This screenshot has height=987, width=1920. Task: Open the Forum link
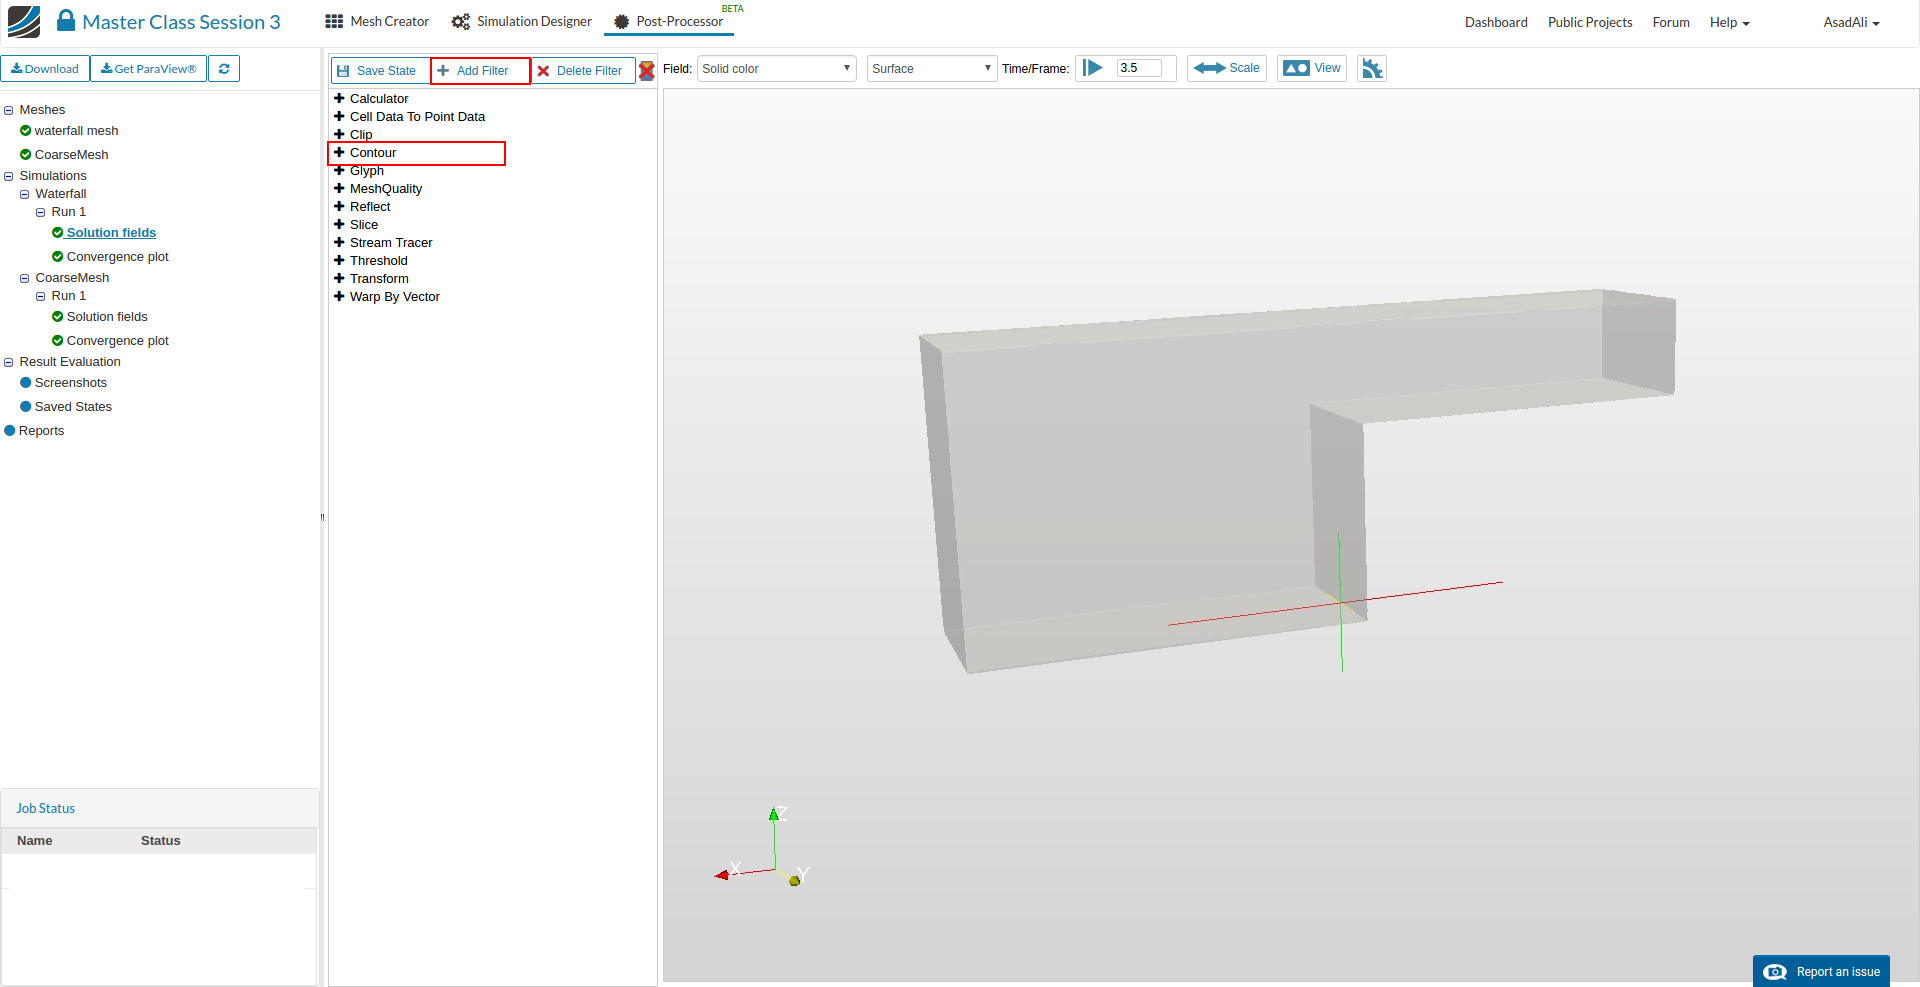point(1671,23)
